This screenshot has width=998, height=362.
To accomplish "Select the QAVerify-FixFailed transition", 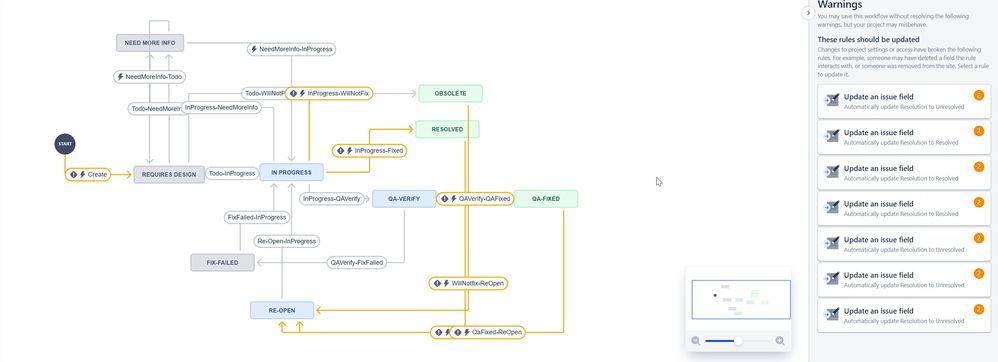I will 357,262.
